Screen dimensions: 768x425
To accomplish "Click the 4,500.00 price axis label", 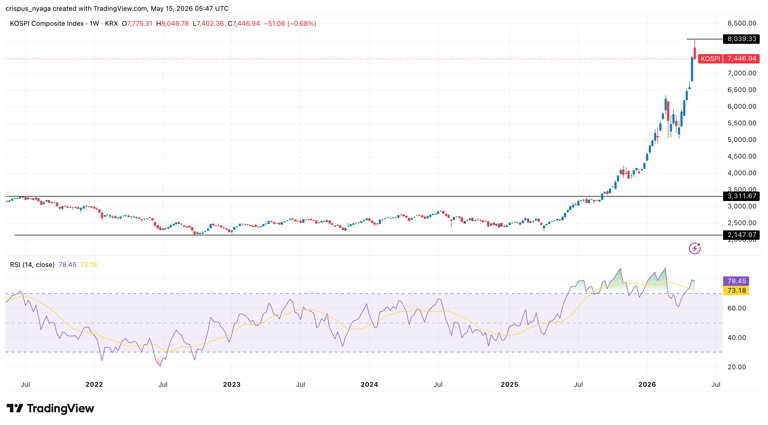I will [742, 156].
